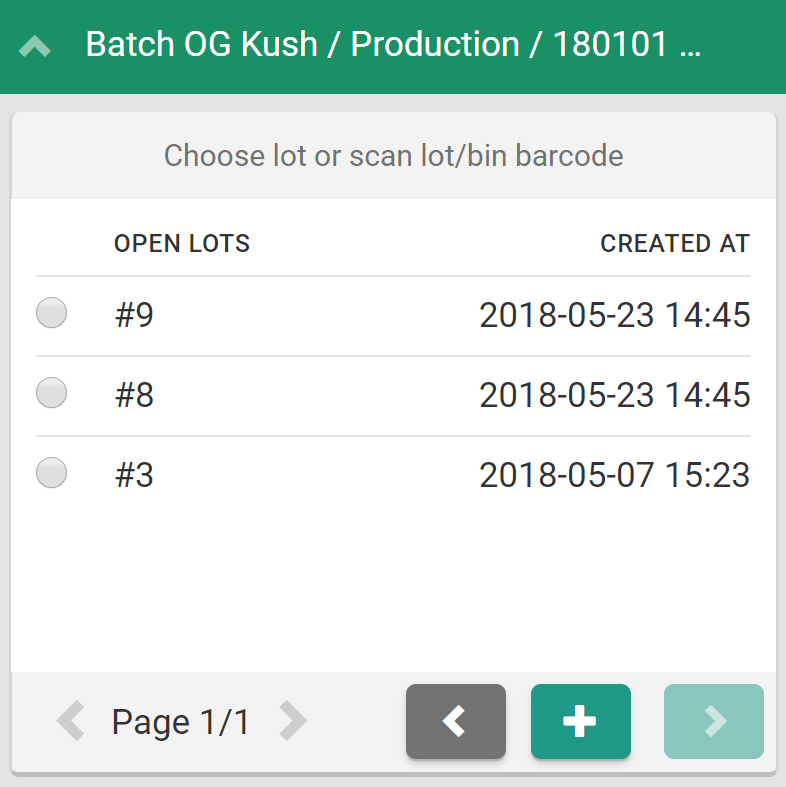Screen dimensions: 786x787
Task: Click lot #8's created date
Action: [614, 395]
